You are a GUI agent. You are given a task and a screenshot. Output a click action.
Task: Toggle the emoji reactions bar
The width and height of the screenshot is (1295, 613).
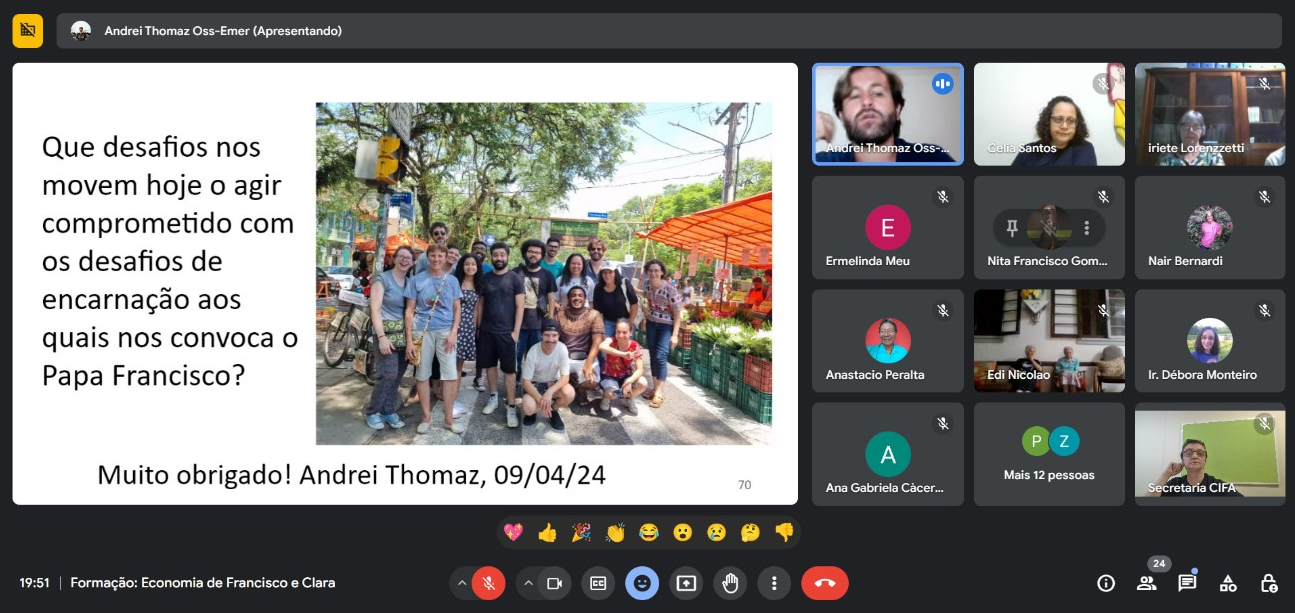642,583
